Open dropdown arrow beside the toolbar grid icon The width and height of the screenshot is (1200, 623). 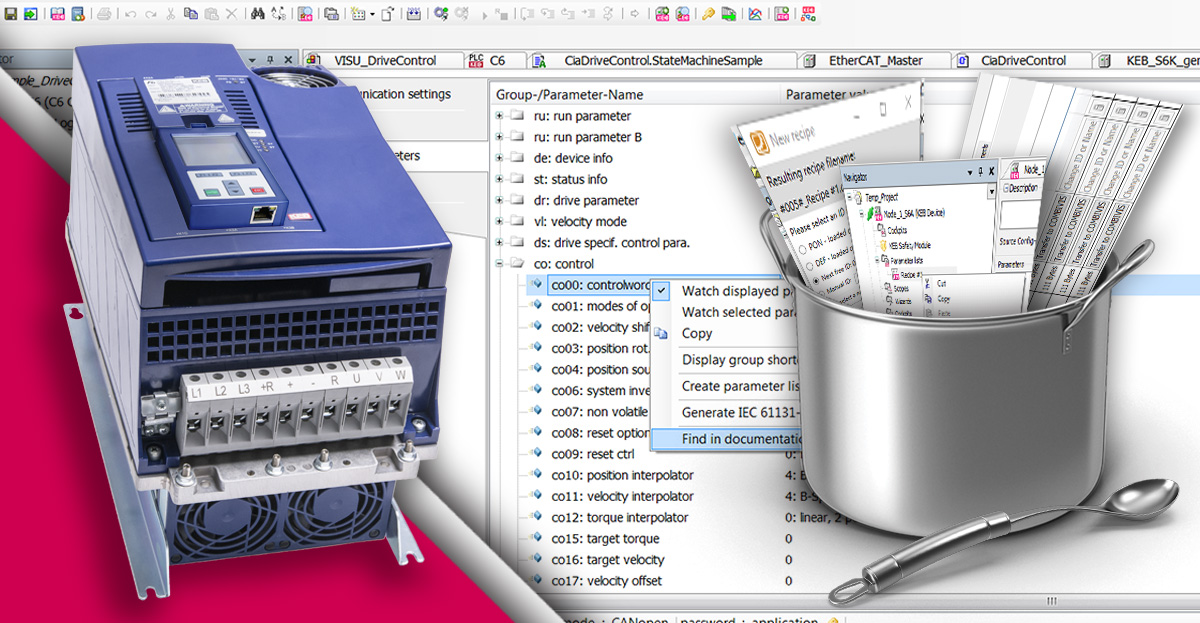pyautogui.click(x=372, y=15)
